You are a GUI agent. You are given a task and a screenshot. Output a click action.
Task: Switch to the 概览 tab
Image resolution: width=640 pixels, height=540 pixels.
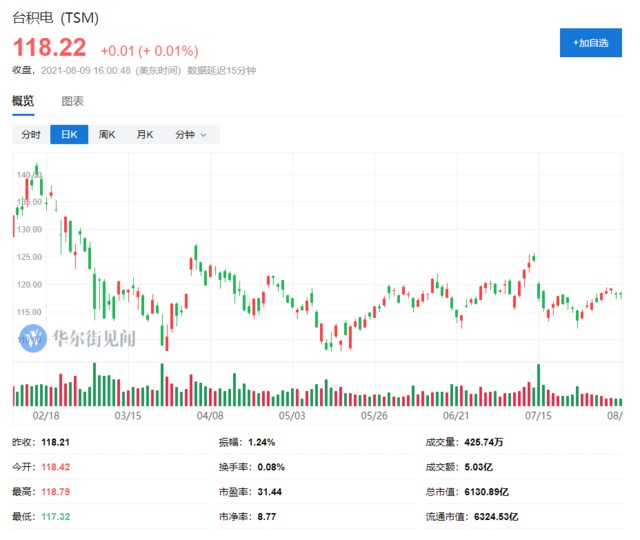click(23, 101)
